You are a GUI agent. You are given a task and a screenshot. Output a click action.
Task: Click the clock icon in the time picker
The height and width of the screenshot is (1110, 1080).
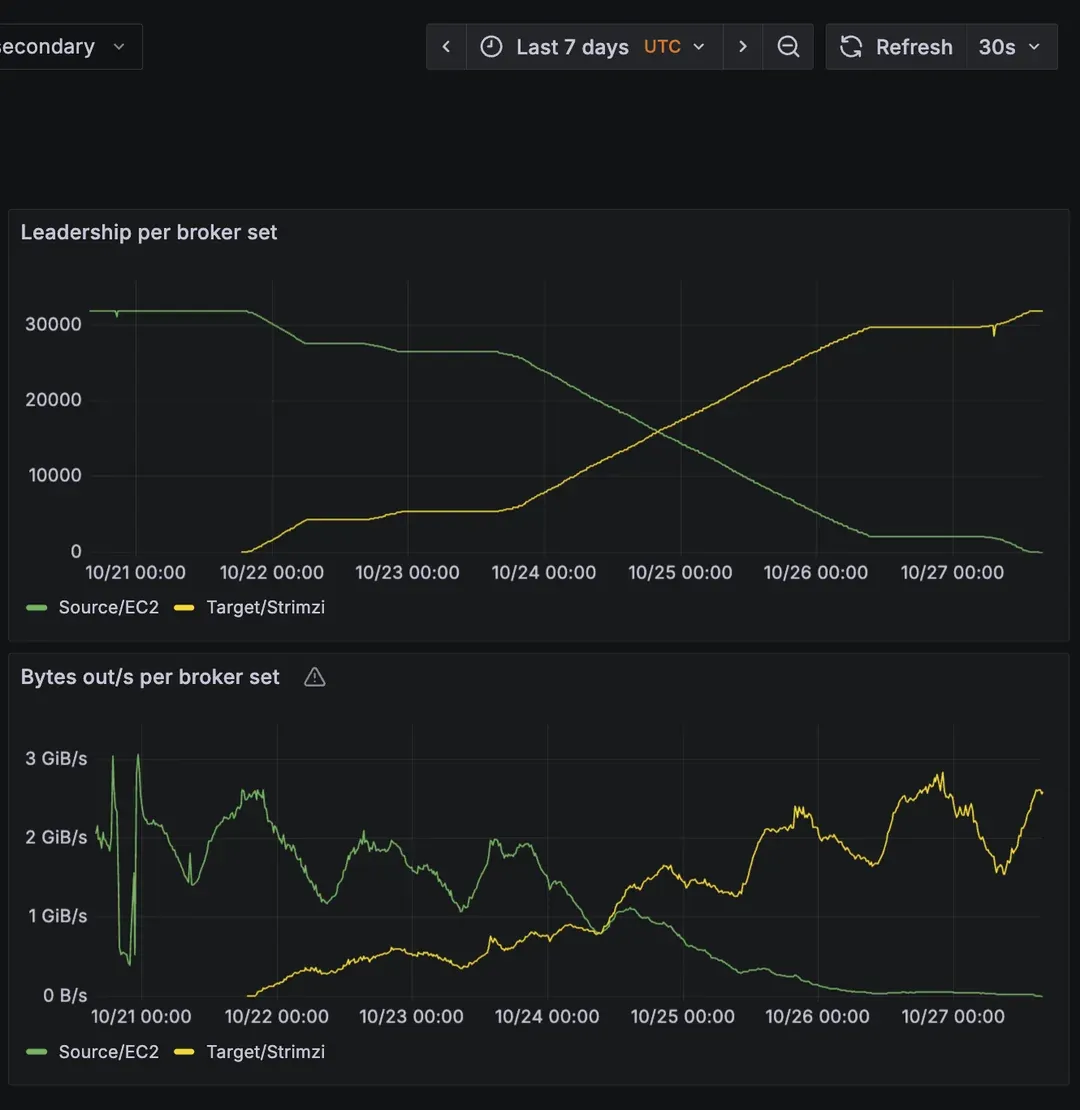(491, 46)
